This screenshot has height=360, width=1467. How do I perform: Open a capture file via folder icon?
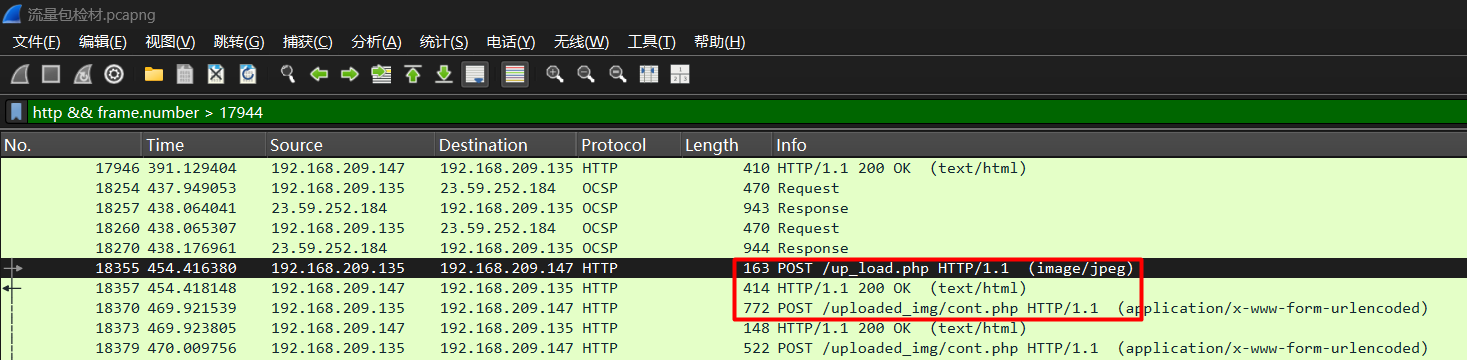point(154,74)
